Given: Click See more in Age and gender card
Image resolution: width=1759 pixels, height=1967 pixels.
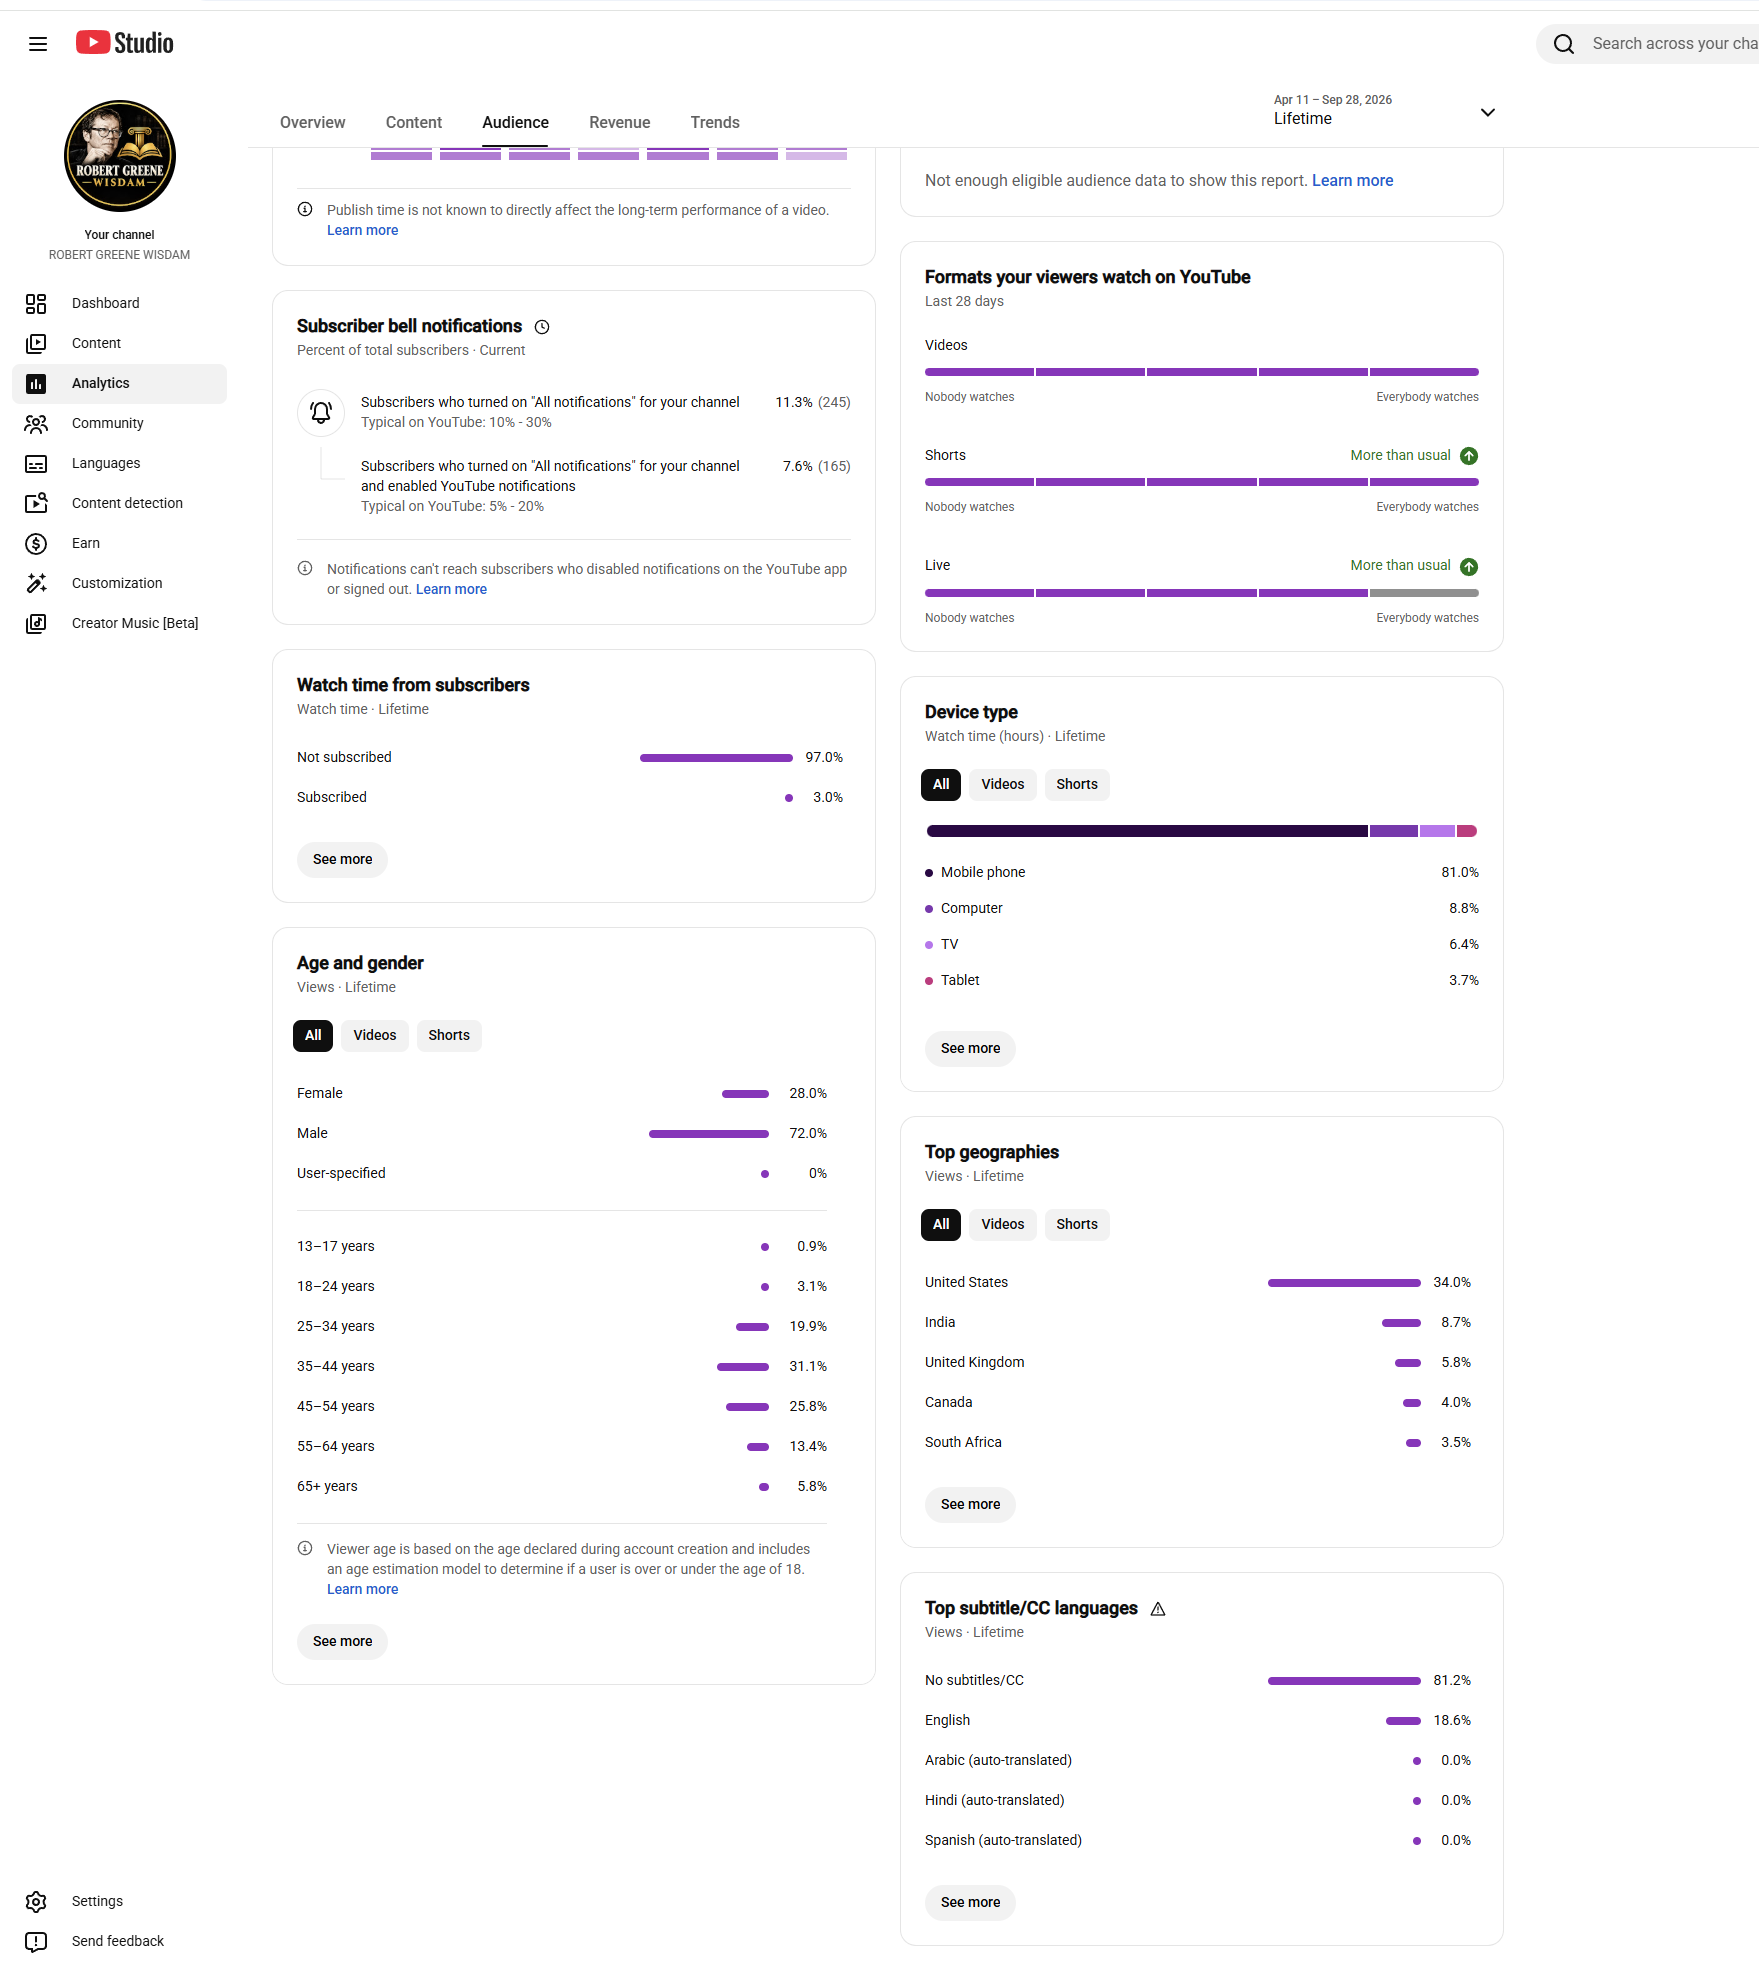Looking at the screenshot, I should pos(342,1641).
